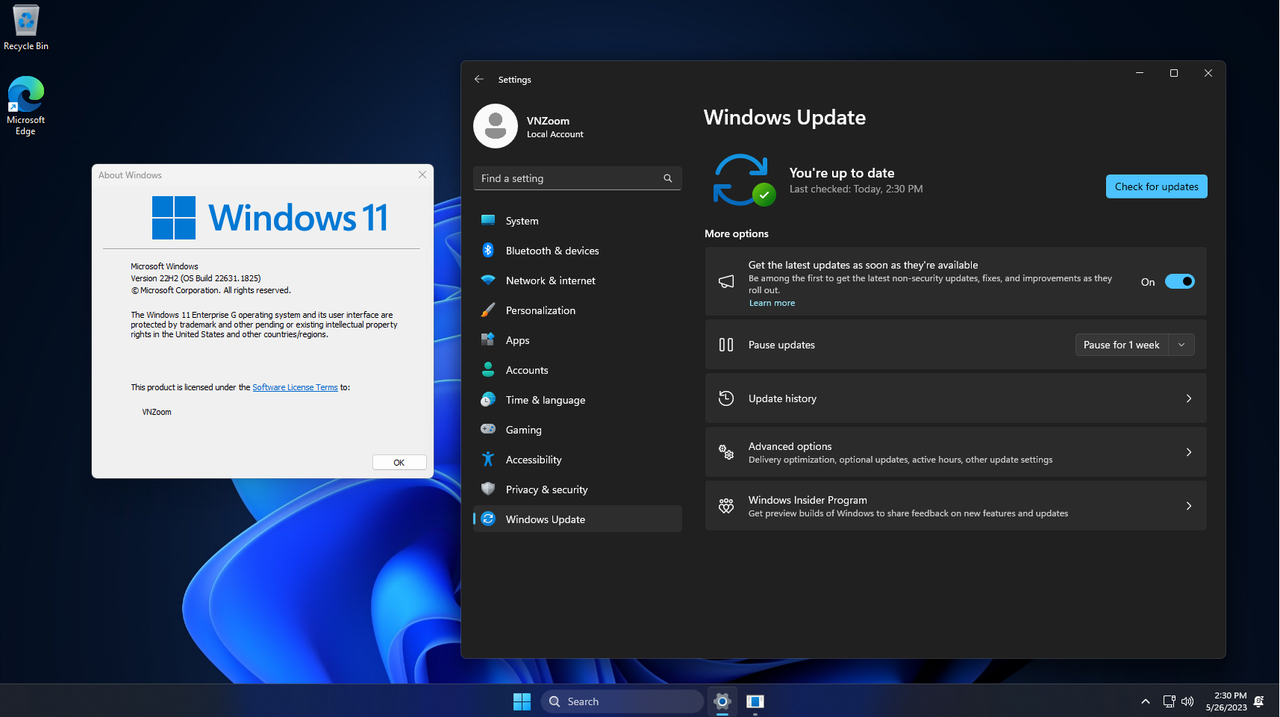Image resolution: width=1280 pixels, height=717 pixels.
Task: Expand Update history chevron
Action: click(1188, 398)
